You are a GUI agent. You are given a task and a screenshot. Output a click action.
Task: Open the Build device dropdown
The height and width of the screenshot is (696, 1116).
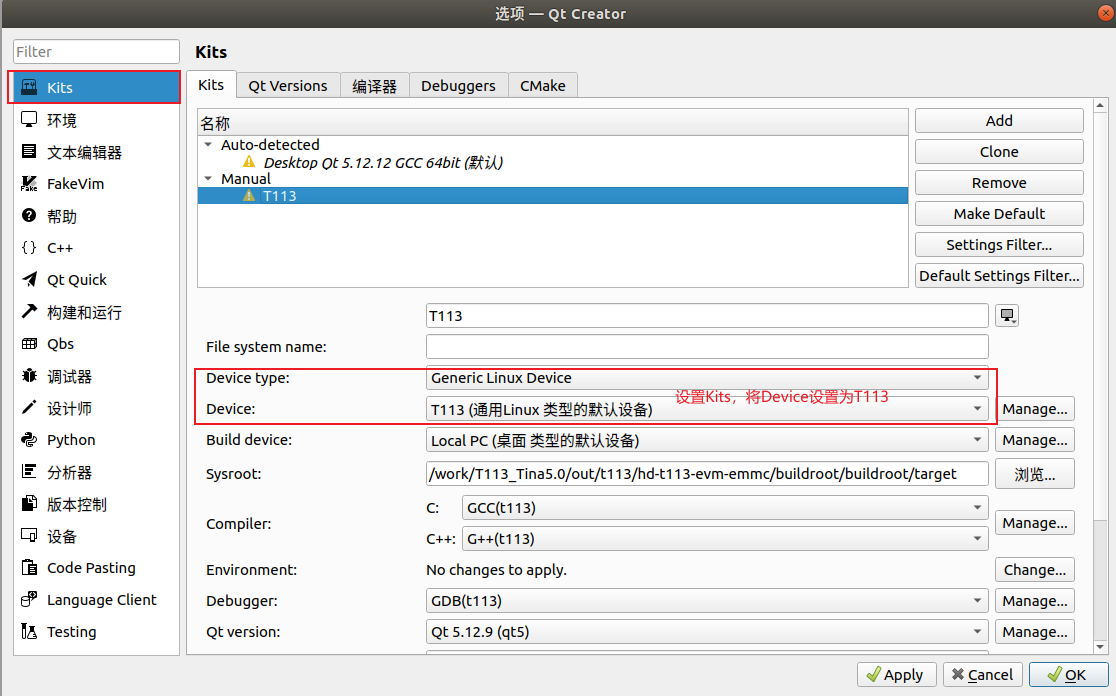pyautogui.click(x=707, y=441)
